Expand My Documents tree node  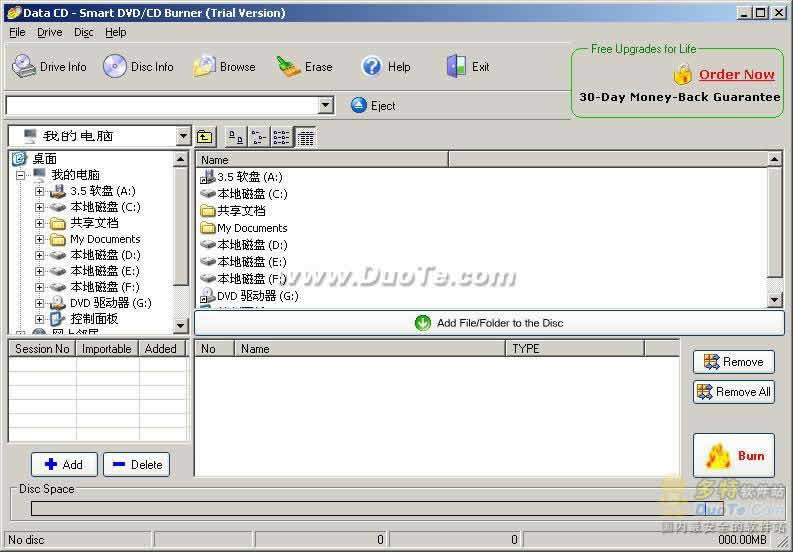point(39,239)
